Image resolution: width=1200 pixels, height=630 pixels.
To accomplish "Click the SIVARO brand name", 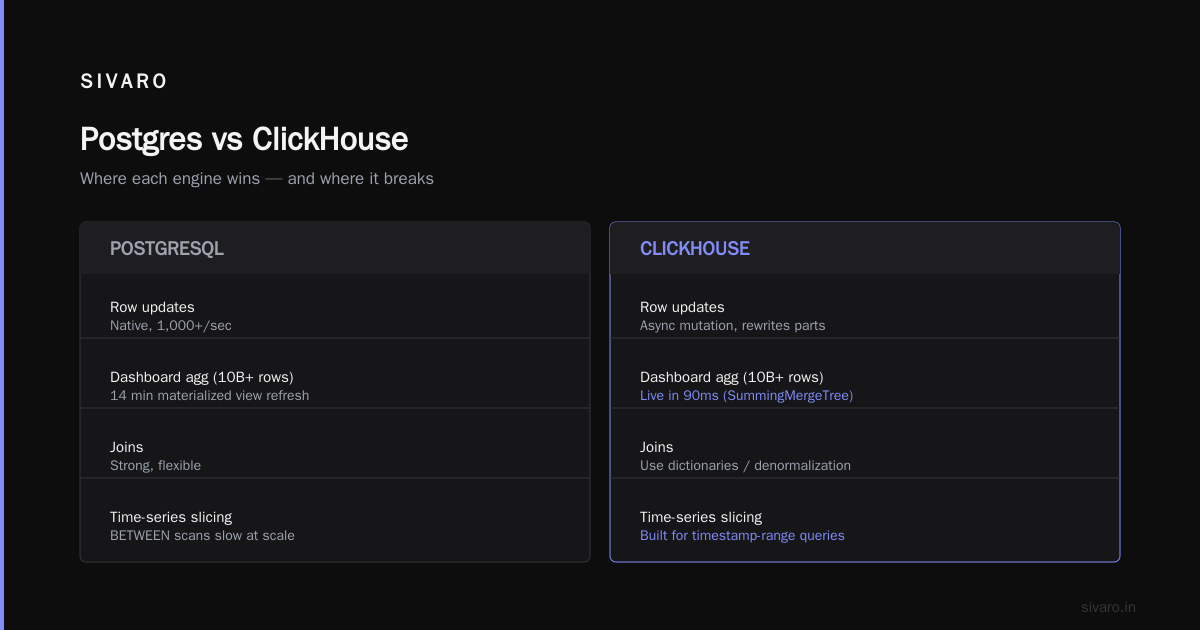I will coord(124,82).
